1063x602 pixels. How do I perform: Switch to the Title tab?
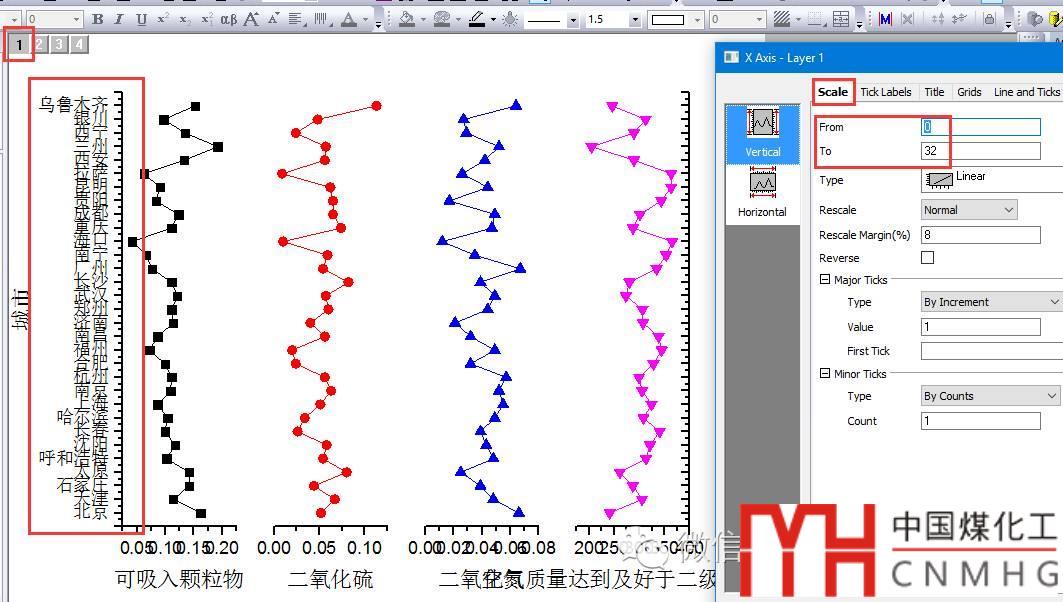[x=934, y=92]
